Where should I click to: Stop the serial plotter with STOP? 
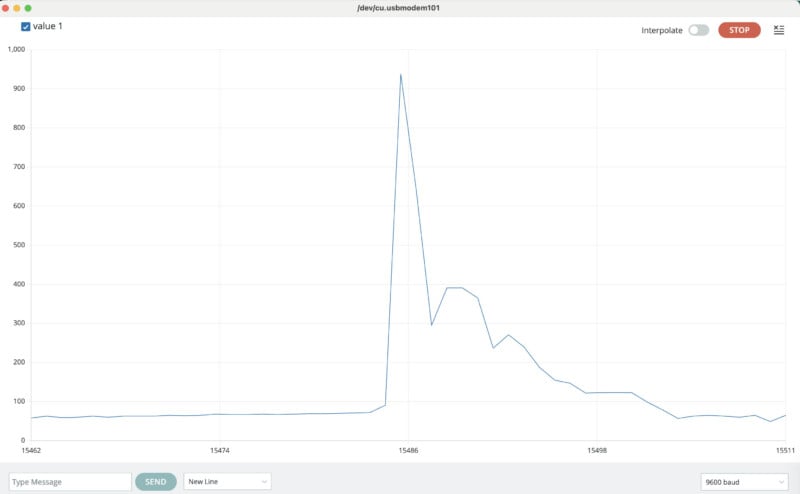739,30
